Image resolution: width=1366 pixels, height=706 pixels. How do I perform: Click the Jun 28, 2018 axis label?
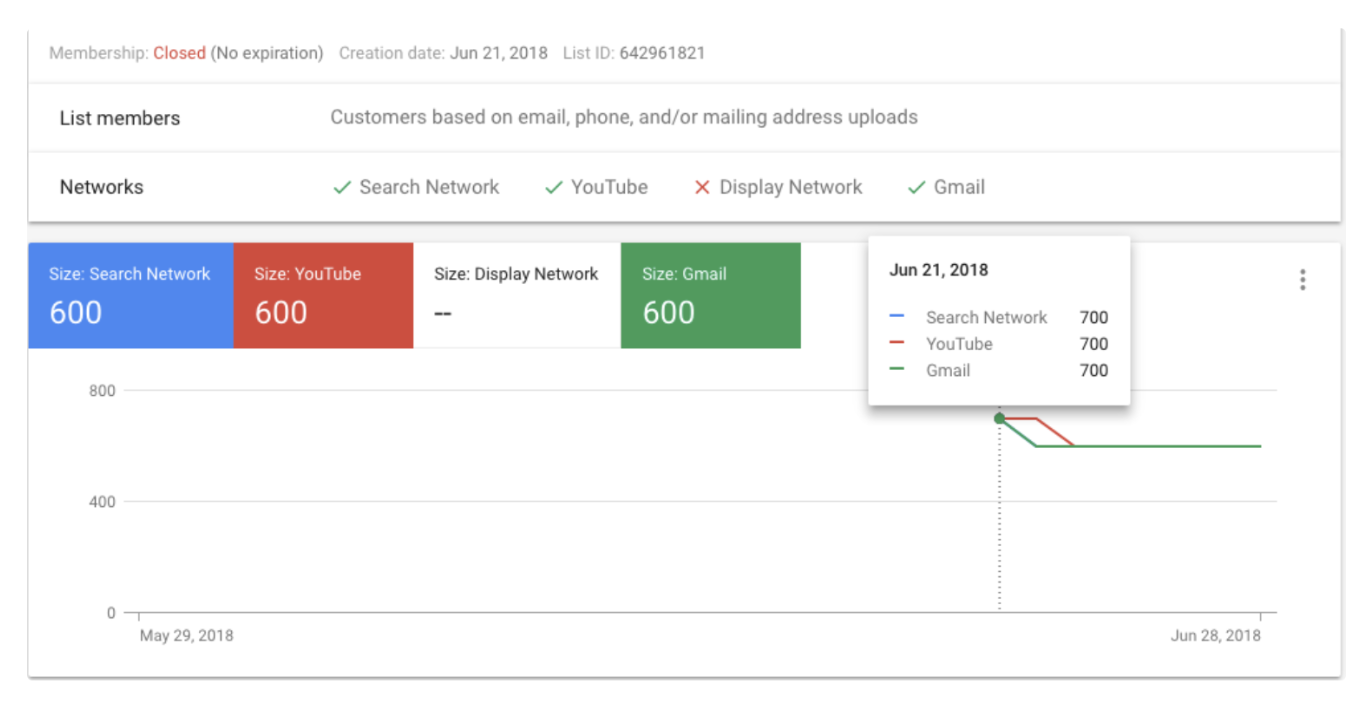pos(1216,636)
